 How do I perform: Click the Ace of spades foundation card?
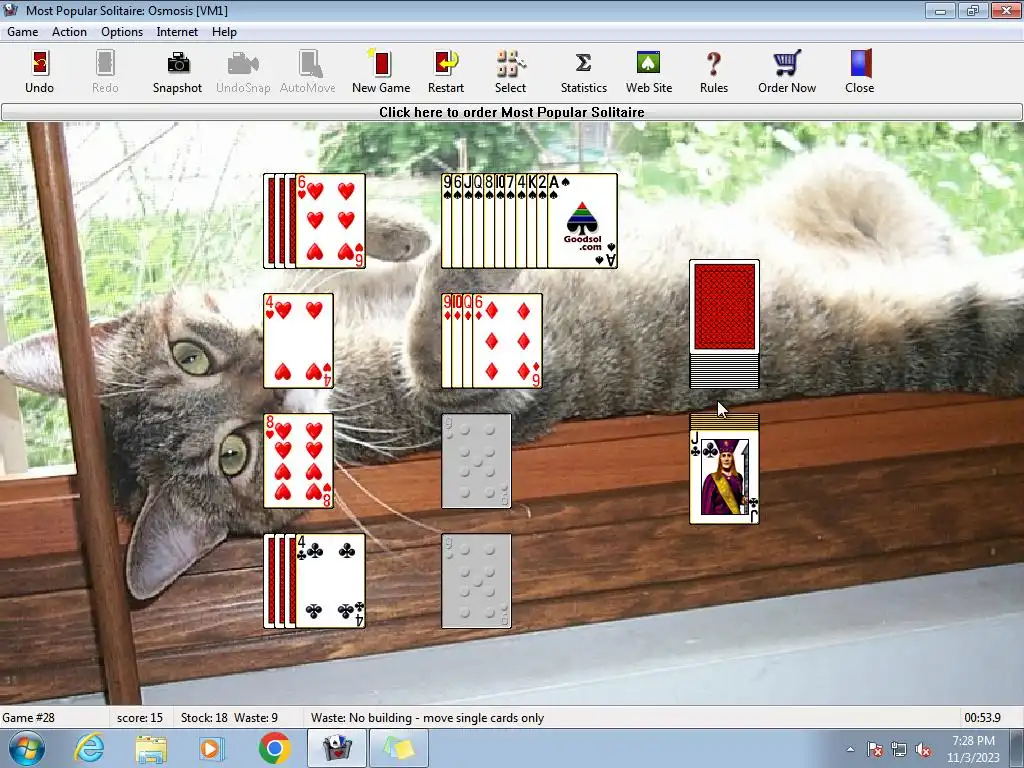[x=583, y=221]
